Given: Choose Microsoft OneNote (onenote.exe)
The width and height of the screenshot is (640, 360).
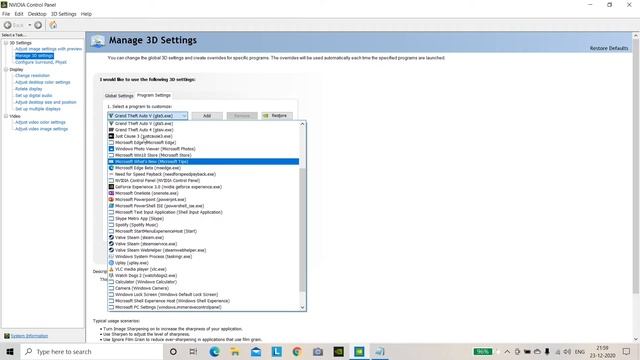Looking at the screenshot, I should pyautogui.click(x=203, y=193).
